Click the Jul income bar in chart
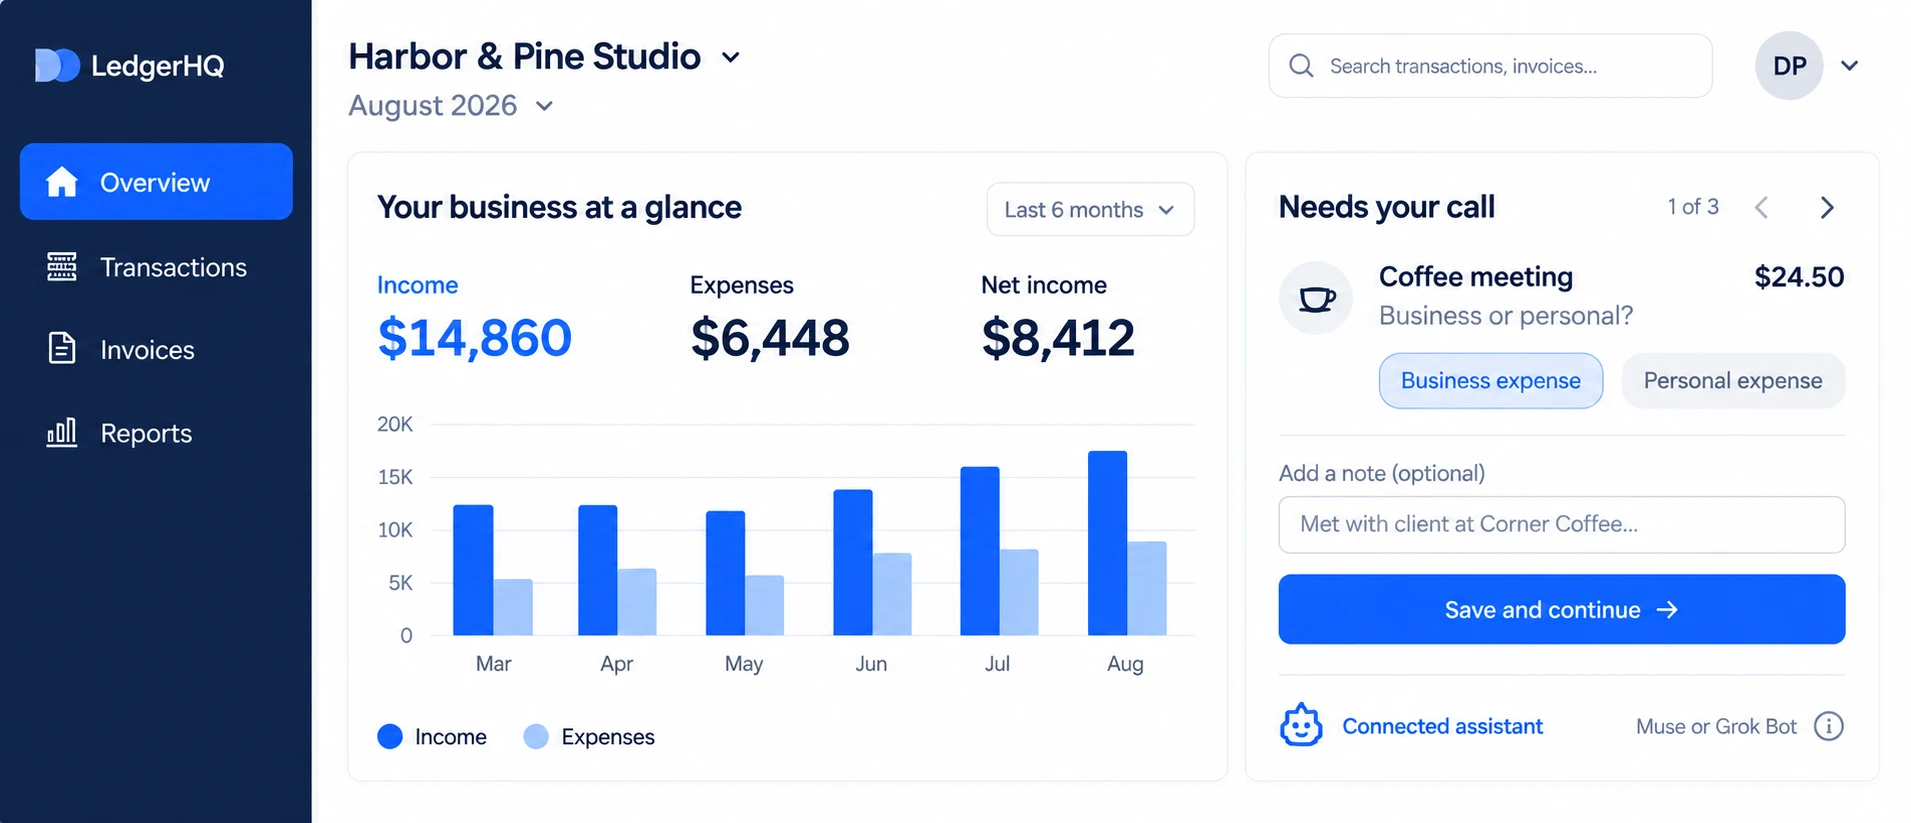Screen dimensions: 1911x823 click(x=980, y=551)
